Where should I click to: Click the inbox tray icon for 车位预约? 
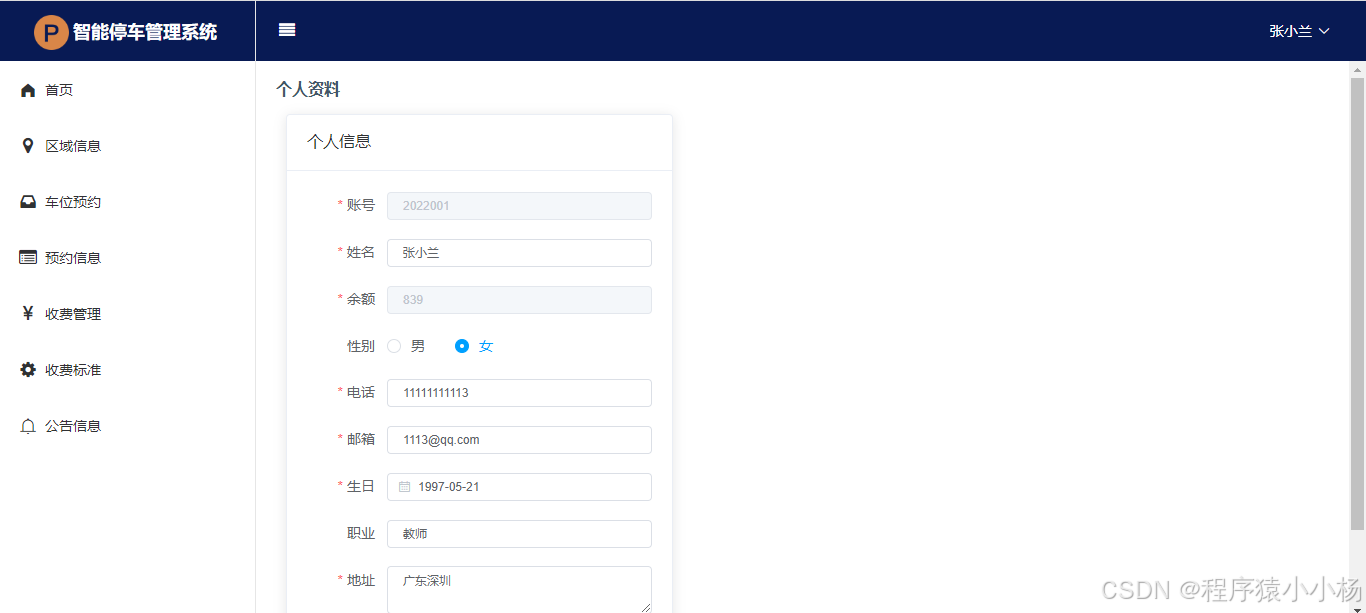pyautogui.click(x=28, y=202)
